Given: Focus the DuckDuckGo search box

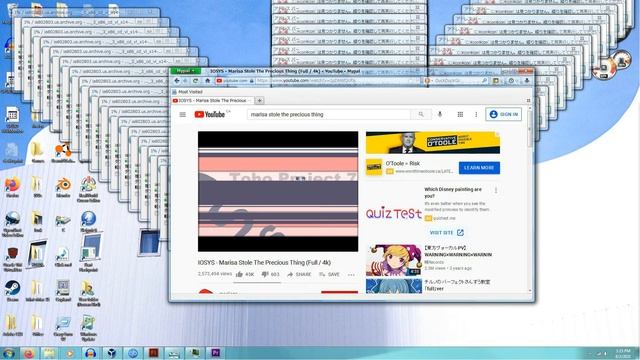Looking at the screenshot, I should pyautogui.click(x=456, y=81).
